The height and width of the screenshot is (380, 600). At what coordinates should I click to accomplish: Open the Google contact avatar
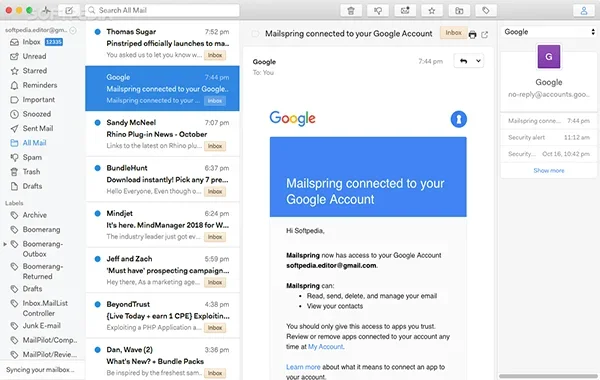coord(549,57)
